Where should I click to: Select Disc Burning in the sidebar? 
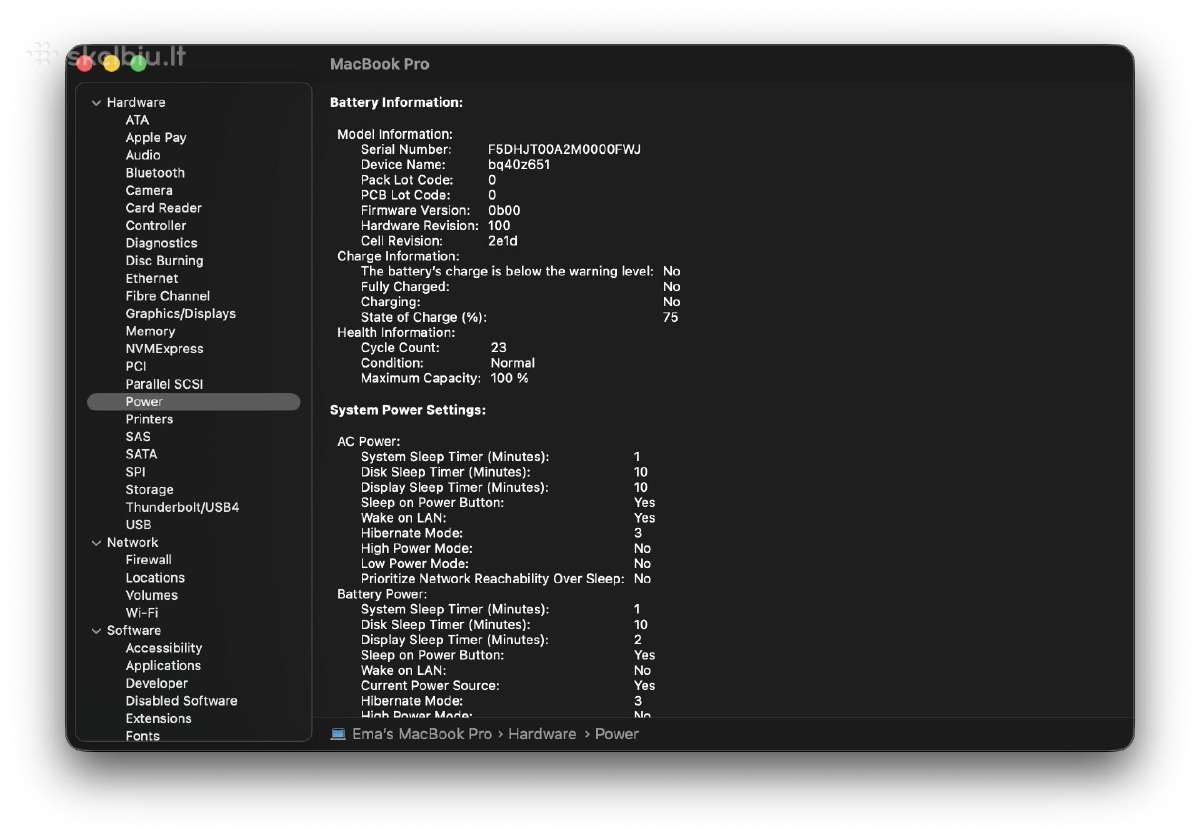tap(164, 261)
